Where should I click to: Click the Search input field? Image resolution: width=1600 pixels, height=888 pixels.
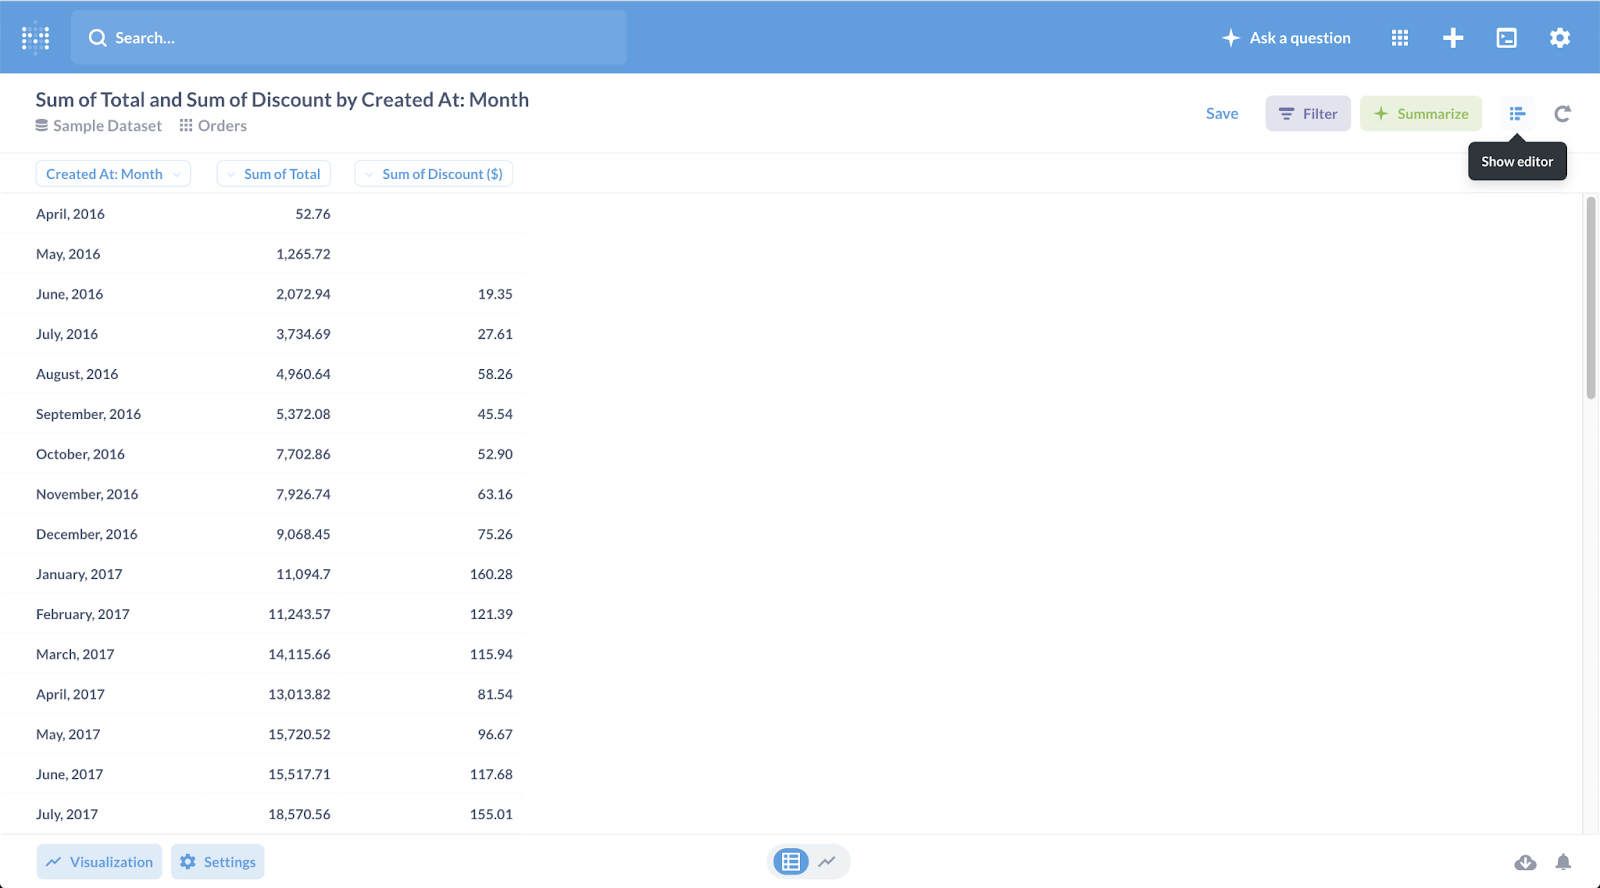pos(349,38)
